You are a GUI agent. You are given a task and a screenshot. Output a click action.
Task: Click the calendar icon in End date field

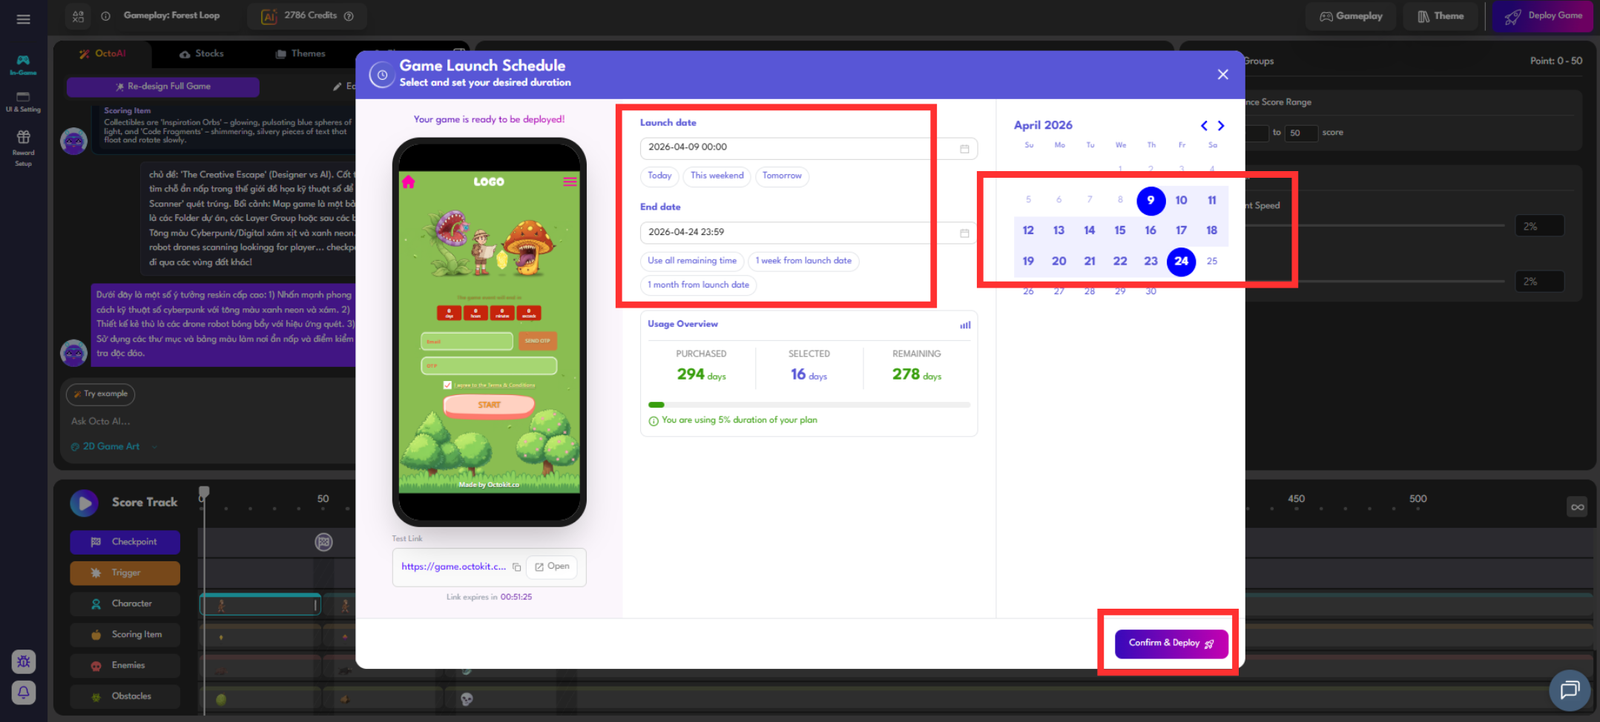click(x=964, y=233)
